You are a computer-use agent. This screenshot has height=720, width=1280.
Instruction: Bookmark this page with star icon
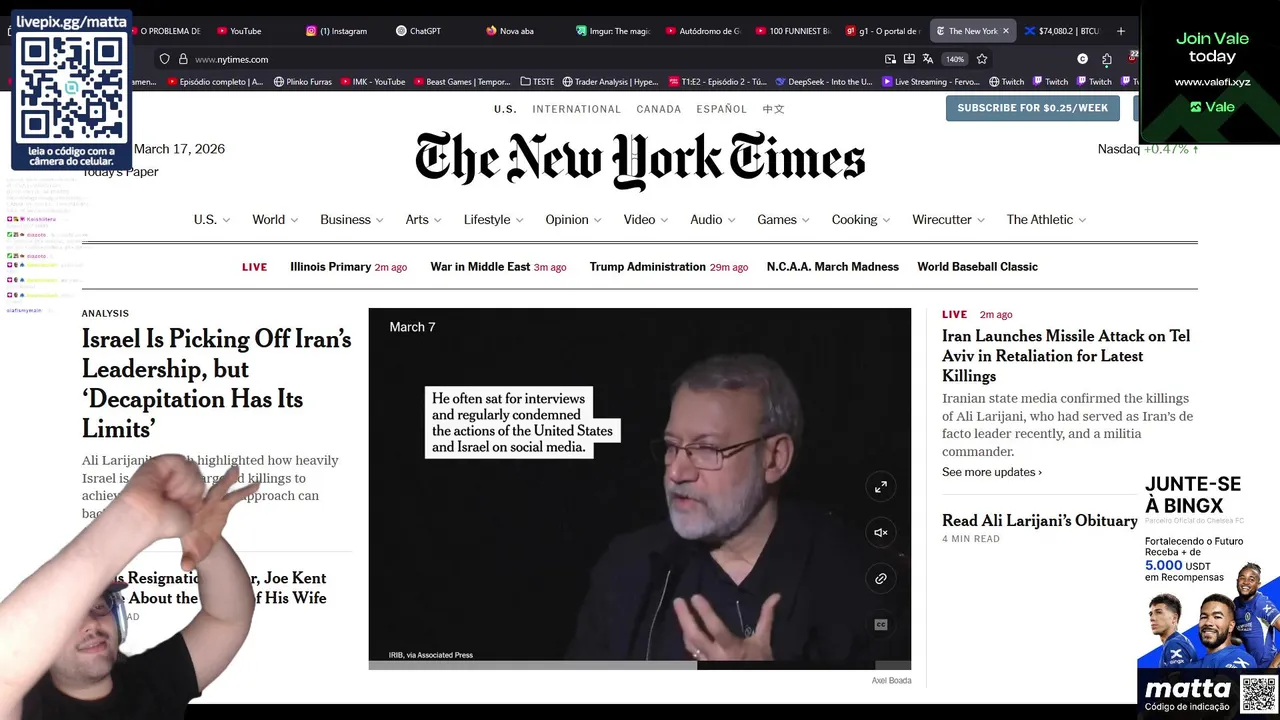click(x=982, y=59)
